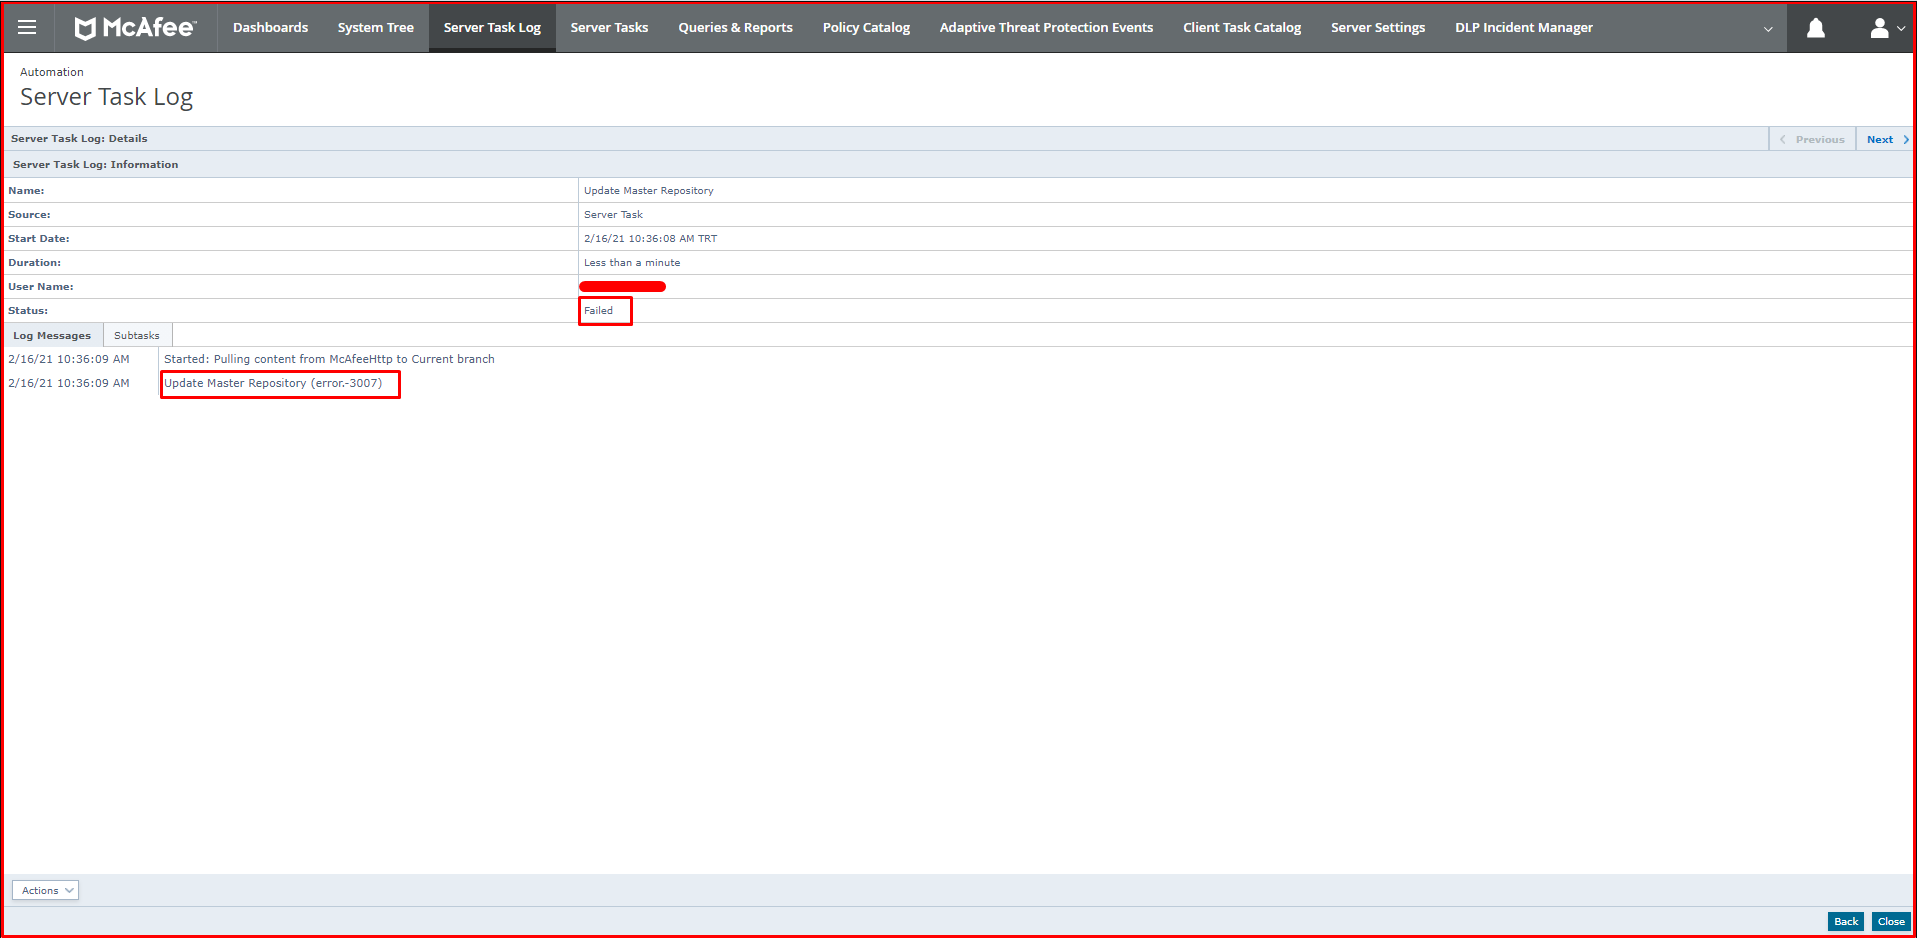Viewport: 1917px width, 938px height.
Task: Open the hamburger main menu
Action: [27, 27]
